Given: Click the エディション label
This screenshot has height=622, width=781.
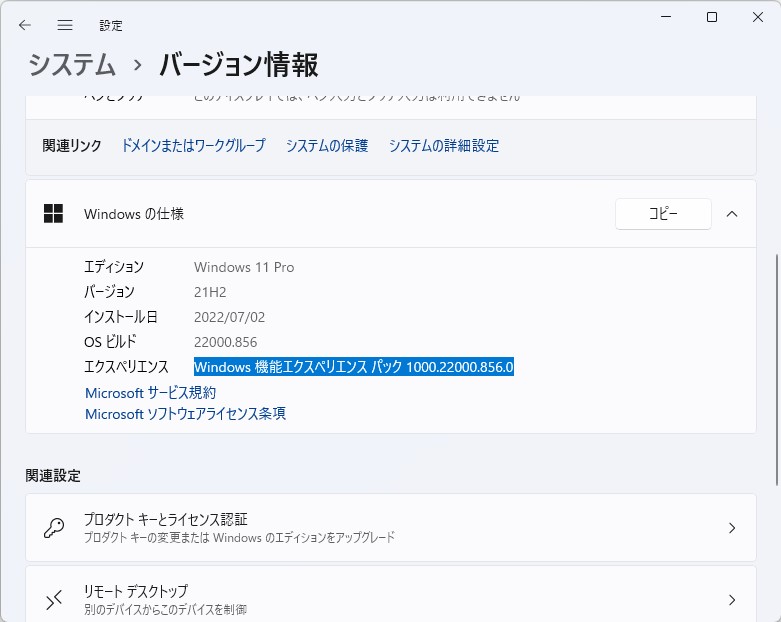Looking at the screenshot, I should pyautogui.click(x=114, y=267).
